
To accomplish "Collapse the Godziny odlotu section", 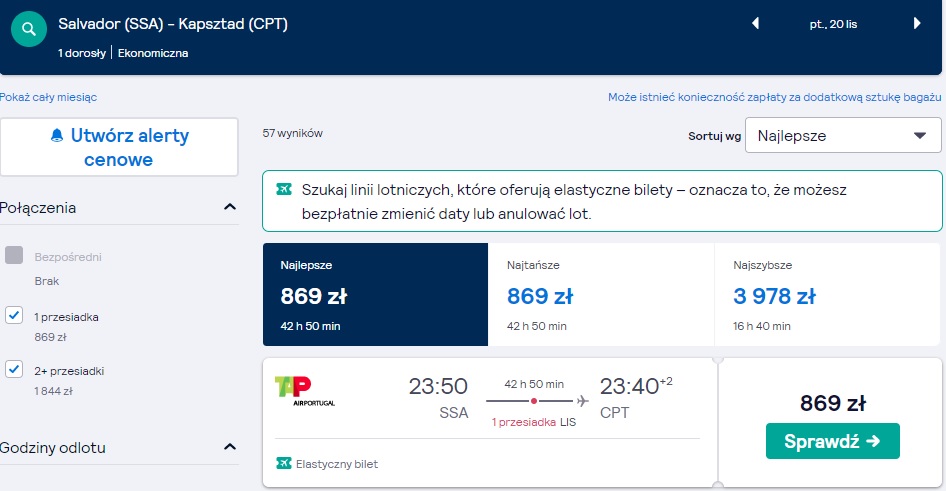I will click(230, 447).
